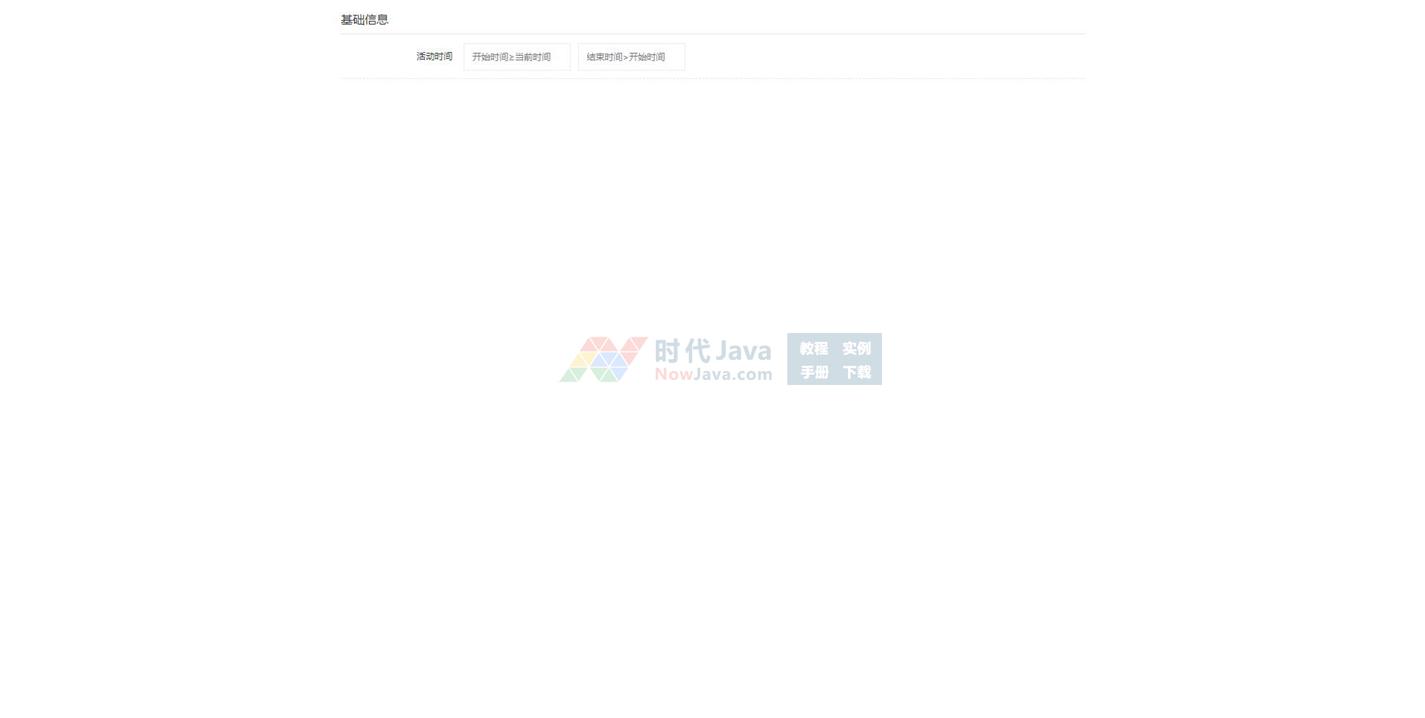Open 实例 in the watermark box
Viewport: 1425px width, 718px height.
pyautogui.click(x=856, y=348)
